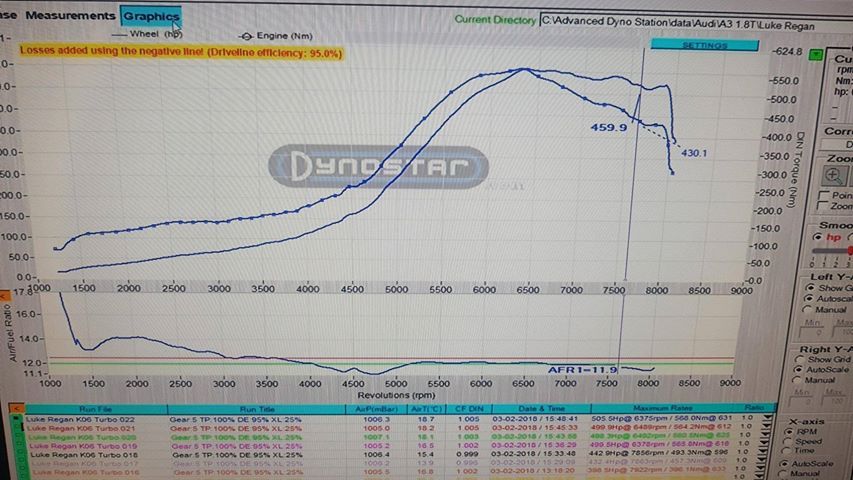Click the green marker beside run K06 Turbo 022
Screen dimensions: 853x480
(x=16, y=419)
